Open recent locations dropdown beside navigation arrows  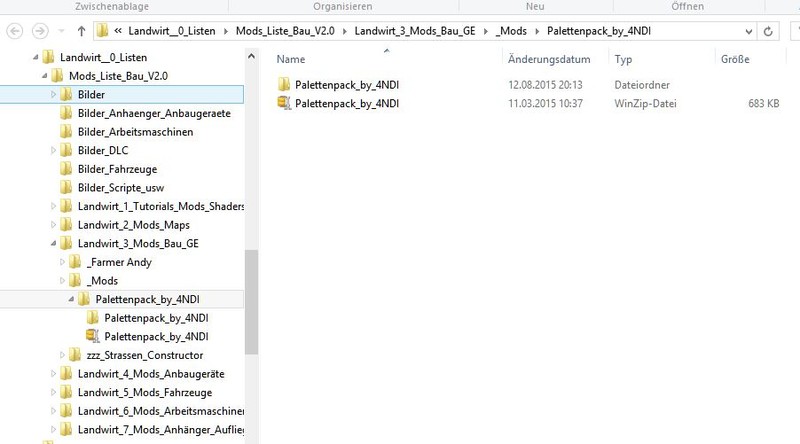point(59,30)
